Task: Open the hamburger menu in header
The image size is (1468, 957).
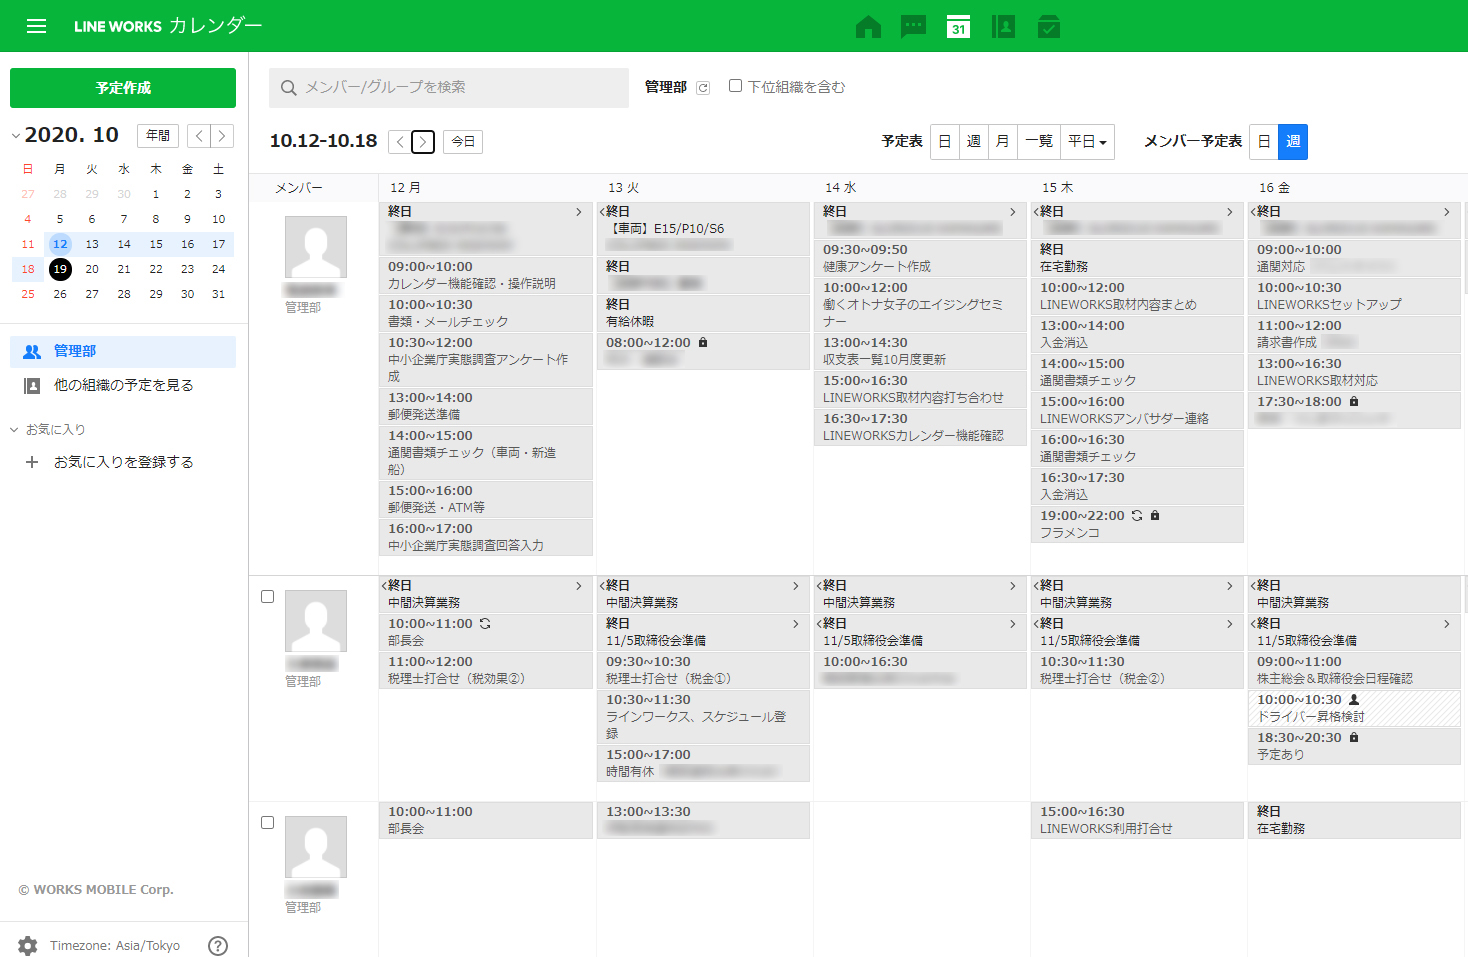Action: pos(36,26)
